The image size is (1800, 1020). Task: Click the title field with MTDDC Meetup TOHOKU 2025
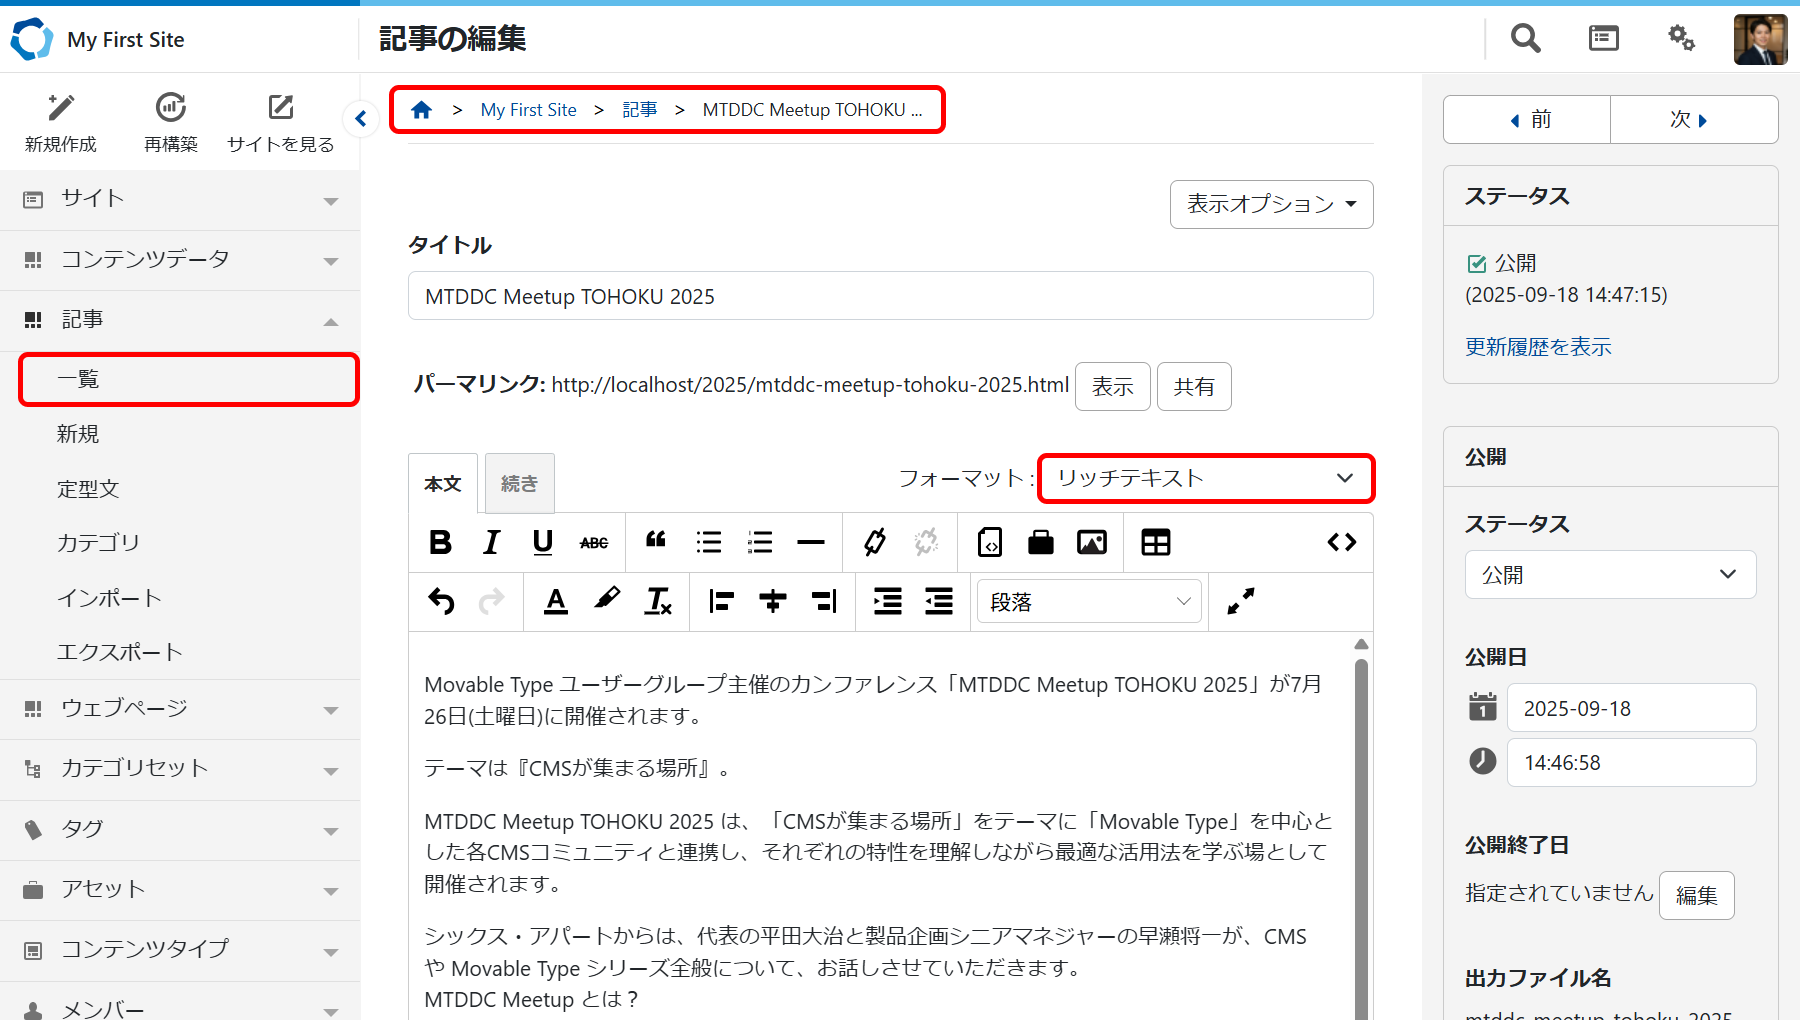890,297
